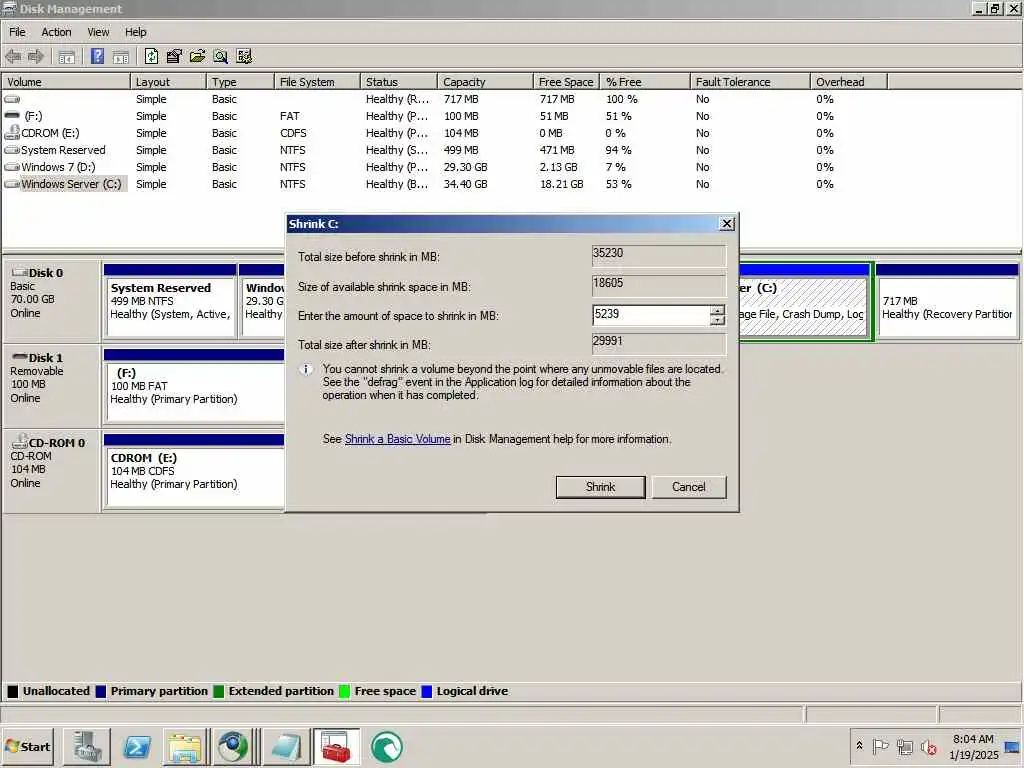Click the muted volume tray icon

pyautogui.click(x=928, y=746)
